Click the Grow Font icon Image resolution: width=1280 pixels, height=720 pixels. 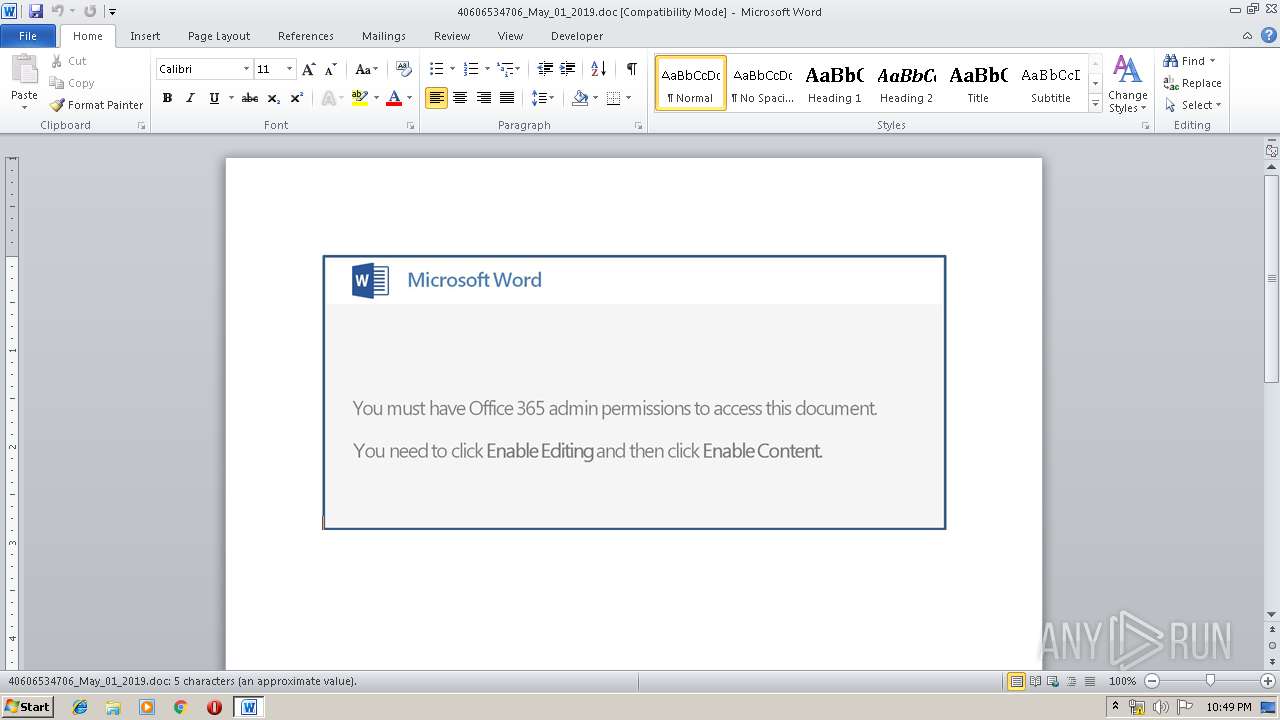point(309,69)
